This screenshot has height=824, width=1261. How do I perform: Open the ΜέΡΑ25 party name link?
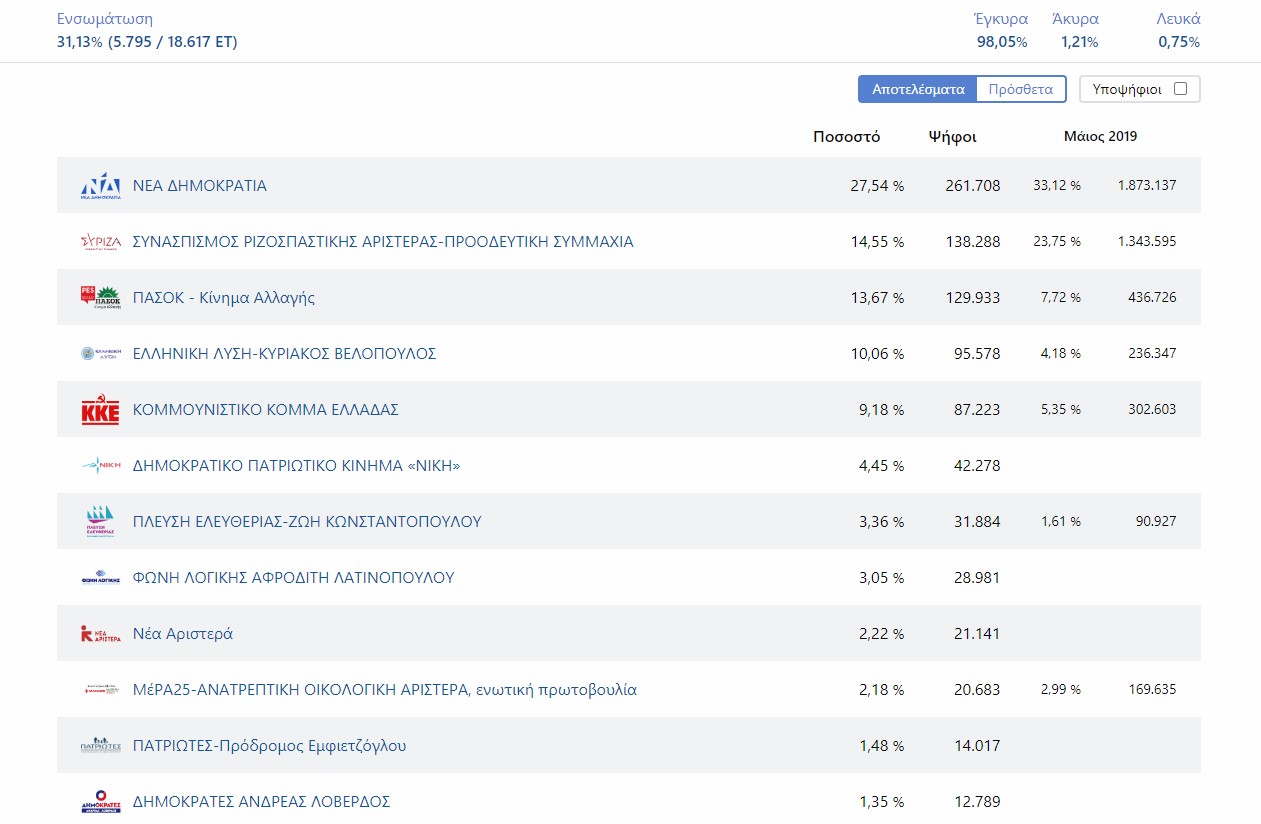point(384,690)
